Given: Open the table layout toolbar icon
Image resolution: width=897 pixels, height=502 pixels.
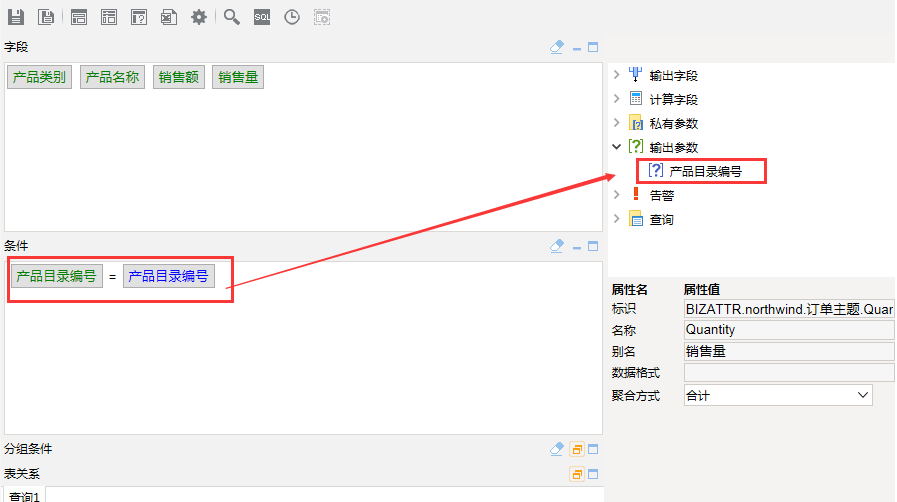Looking at the screenshot, I should coord(109,17).
